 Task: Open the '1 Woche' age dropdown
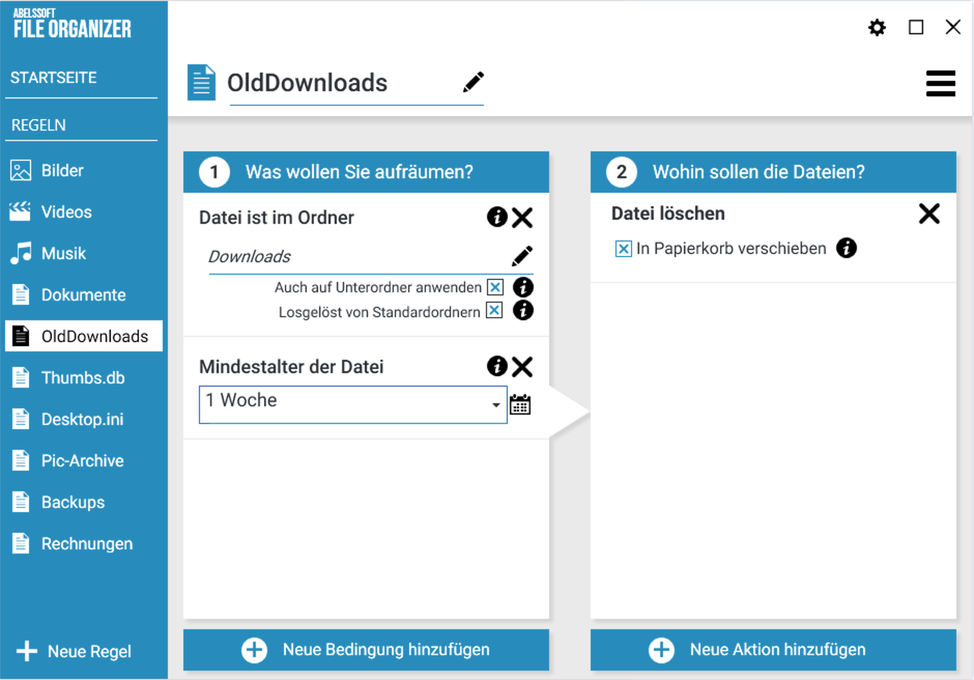click(x=496, y=404)
